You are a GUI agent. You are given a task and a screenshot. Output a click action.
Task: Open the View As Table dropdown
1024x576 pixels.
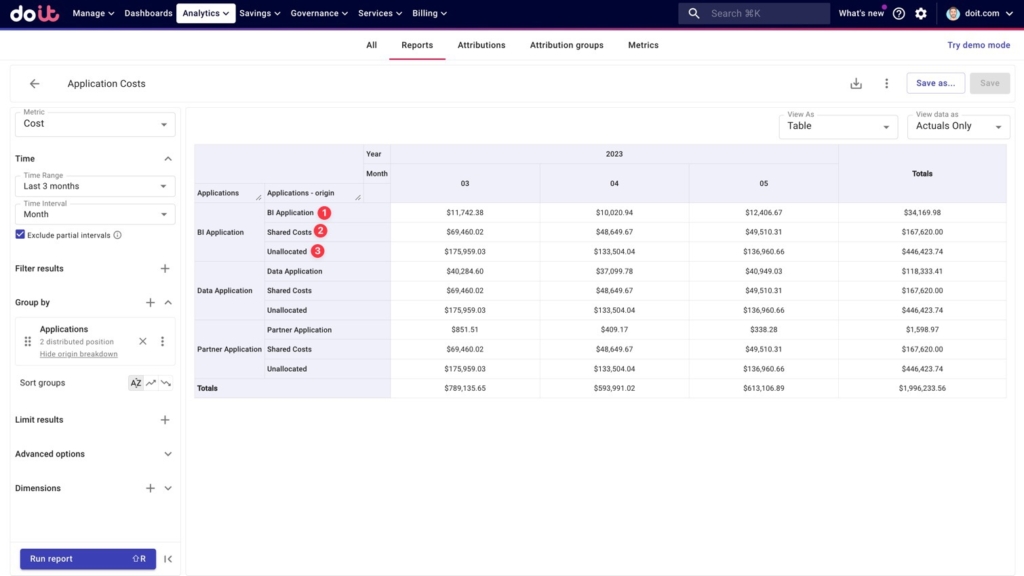838,126
